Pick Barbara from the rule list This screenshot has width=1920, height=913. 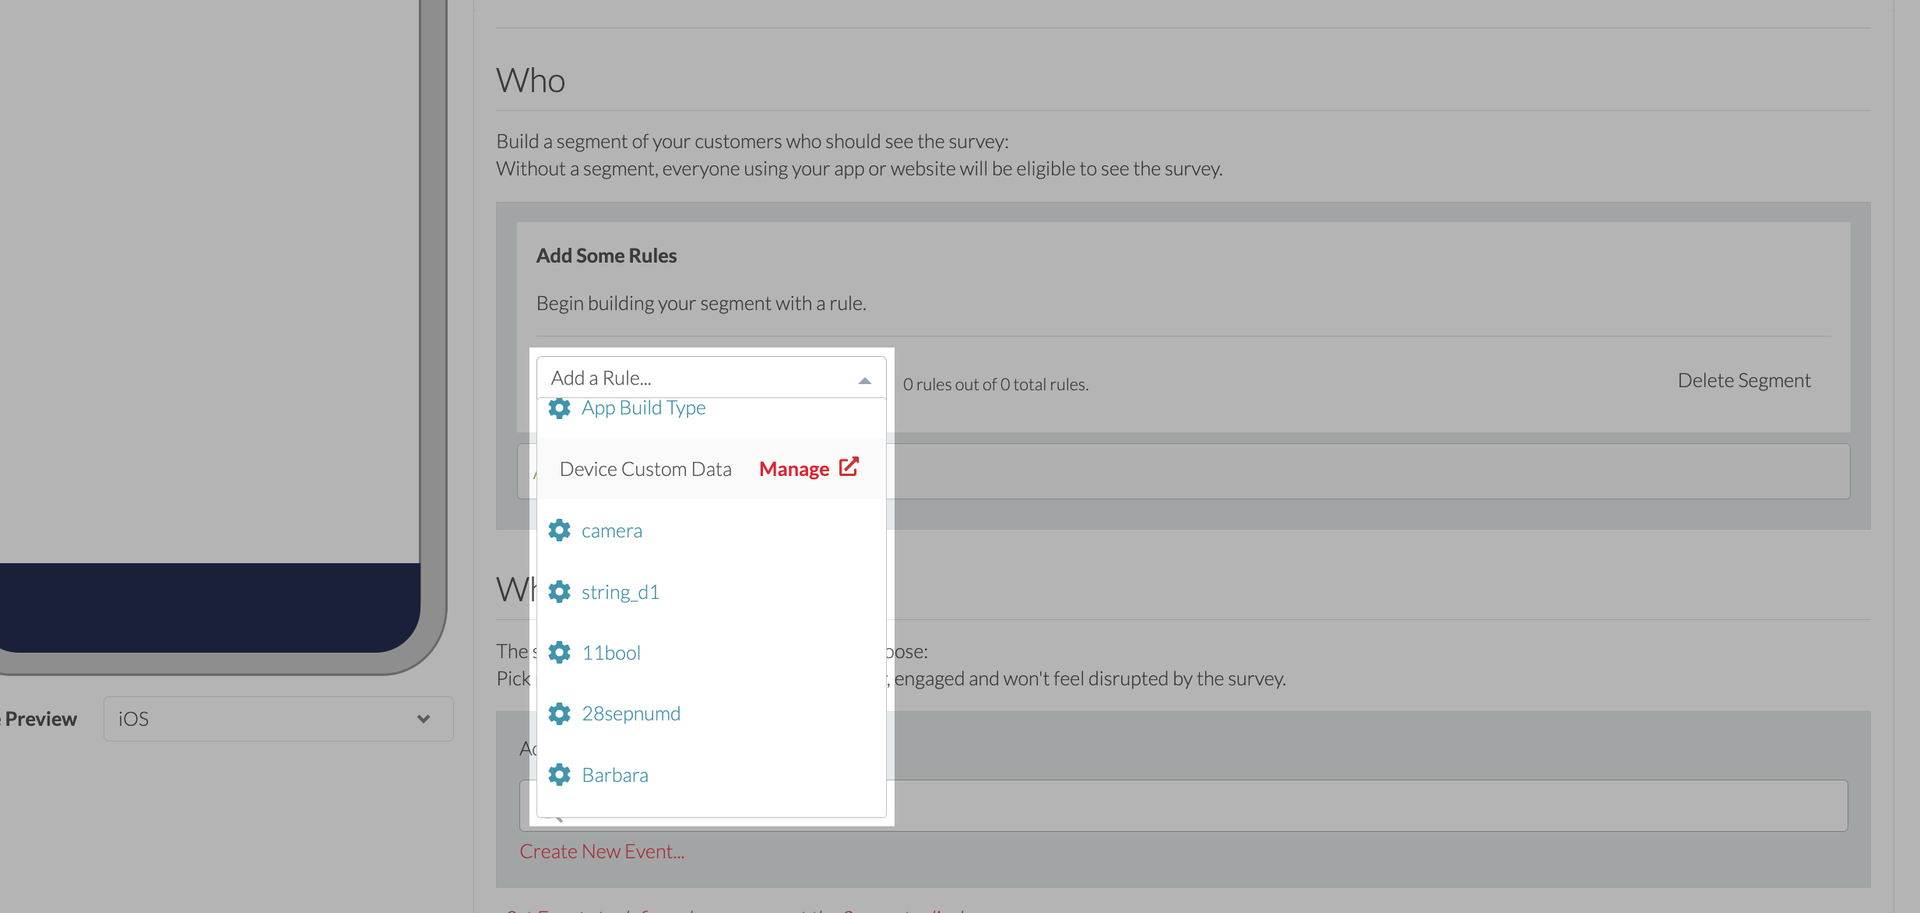(615, 775)
